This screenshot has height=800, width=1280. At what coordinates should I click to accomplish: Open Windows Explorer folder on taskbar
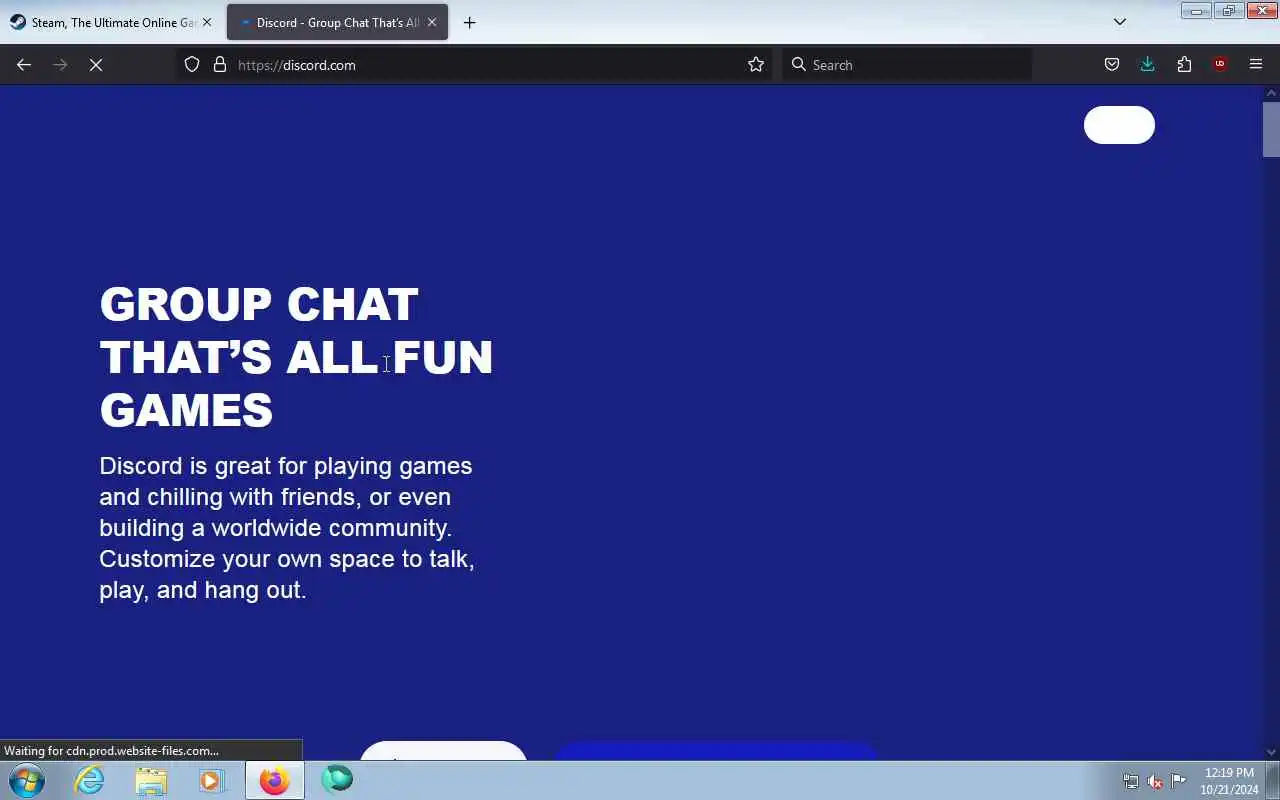click(x=151, y=780)
